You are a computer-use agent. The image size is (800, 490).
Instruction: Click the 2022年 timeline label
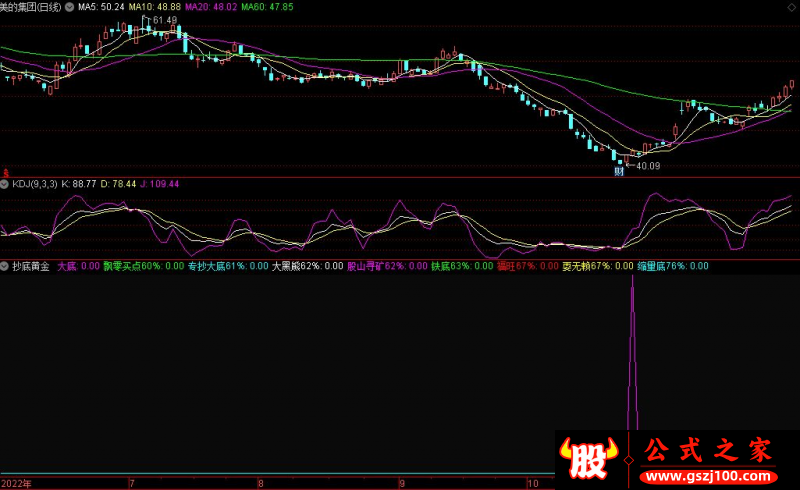click(16, 483)
